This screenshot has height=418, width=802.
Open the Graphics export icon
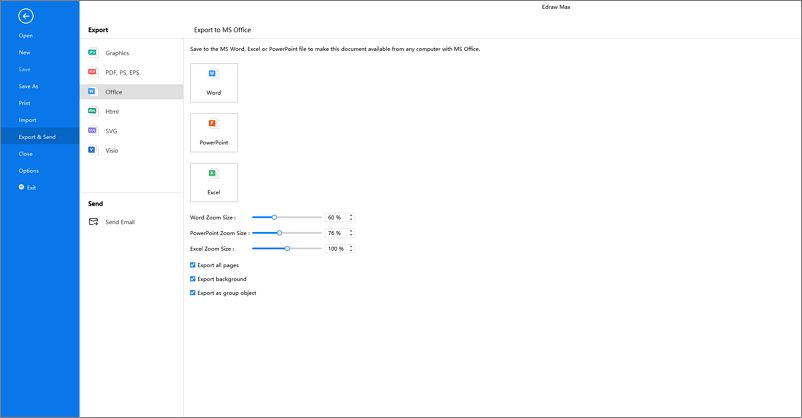click(x=93, y=52)
